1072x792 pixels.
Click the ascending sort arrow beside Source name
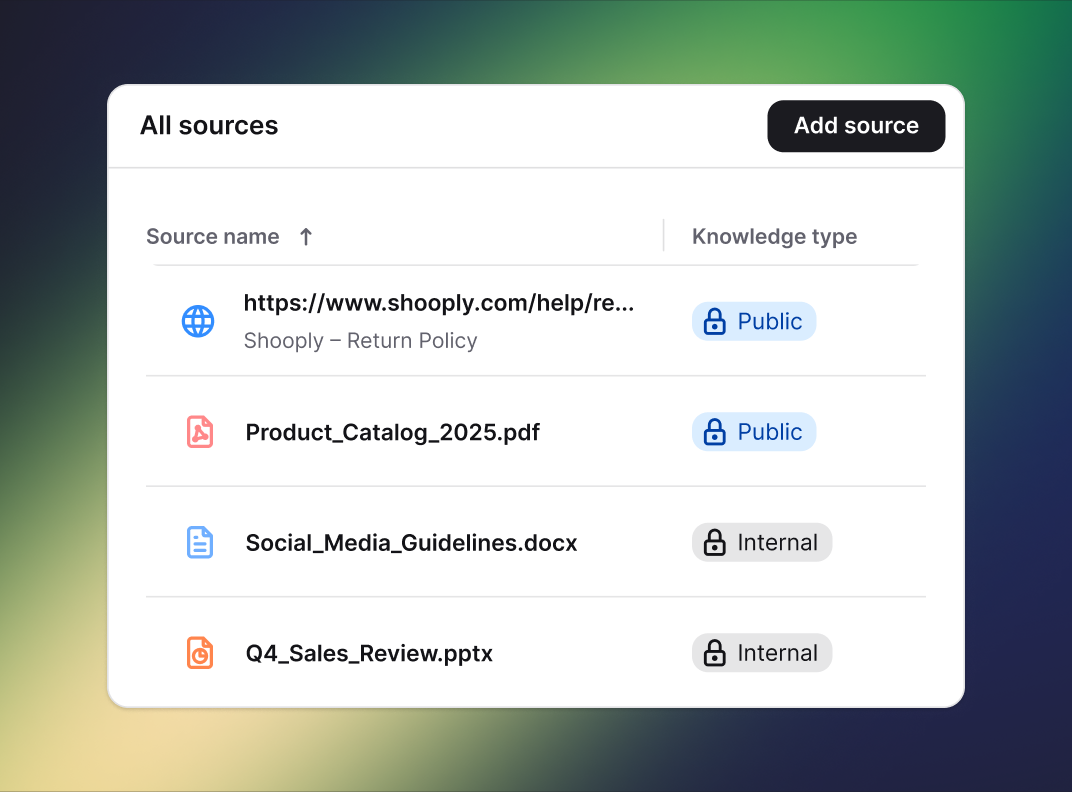pos(305,236)
